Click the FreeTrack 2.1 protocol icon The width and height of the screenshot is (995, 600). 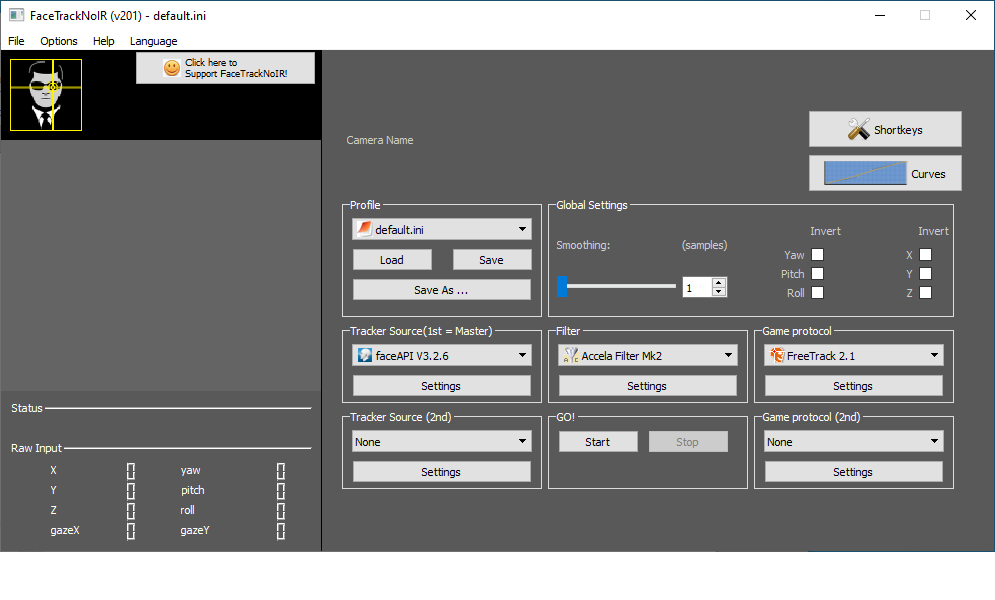777,355
